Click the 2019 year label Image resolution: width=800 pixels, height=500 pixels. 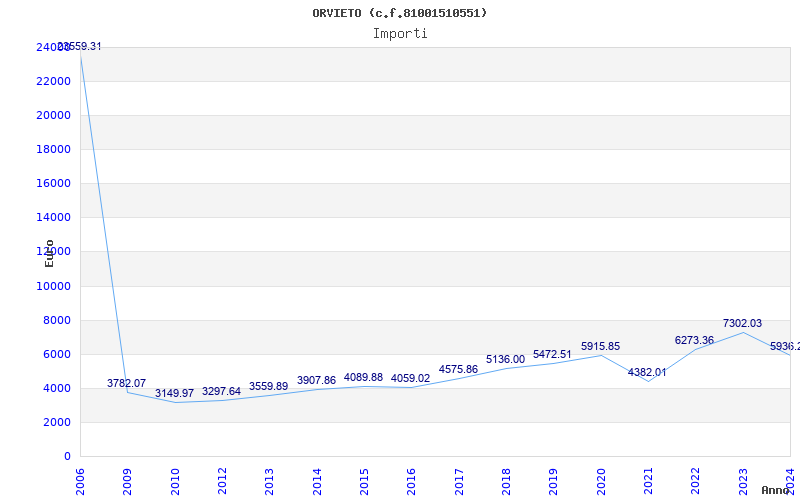554,482
